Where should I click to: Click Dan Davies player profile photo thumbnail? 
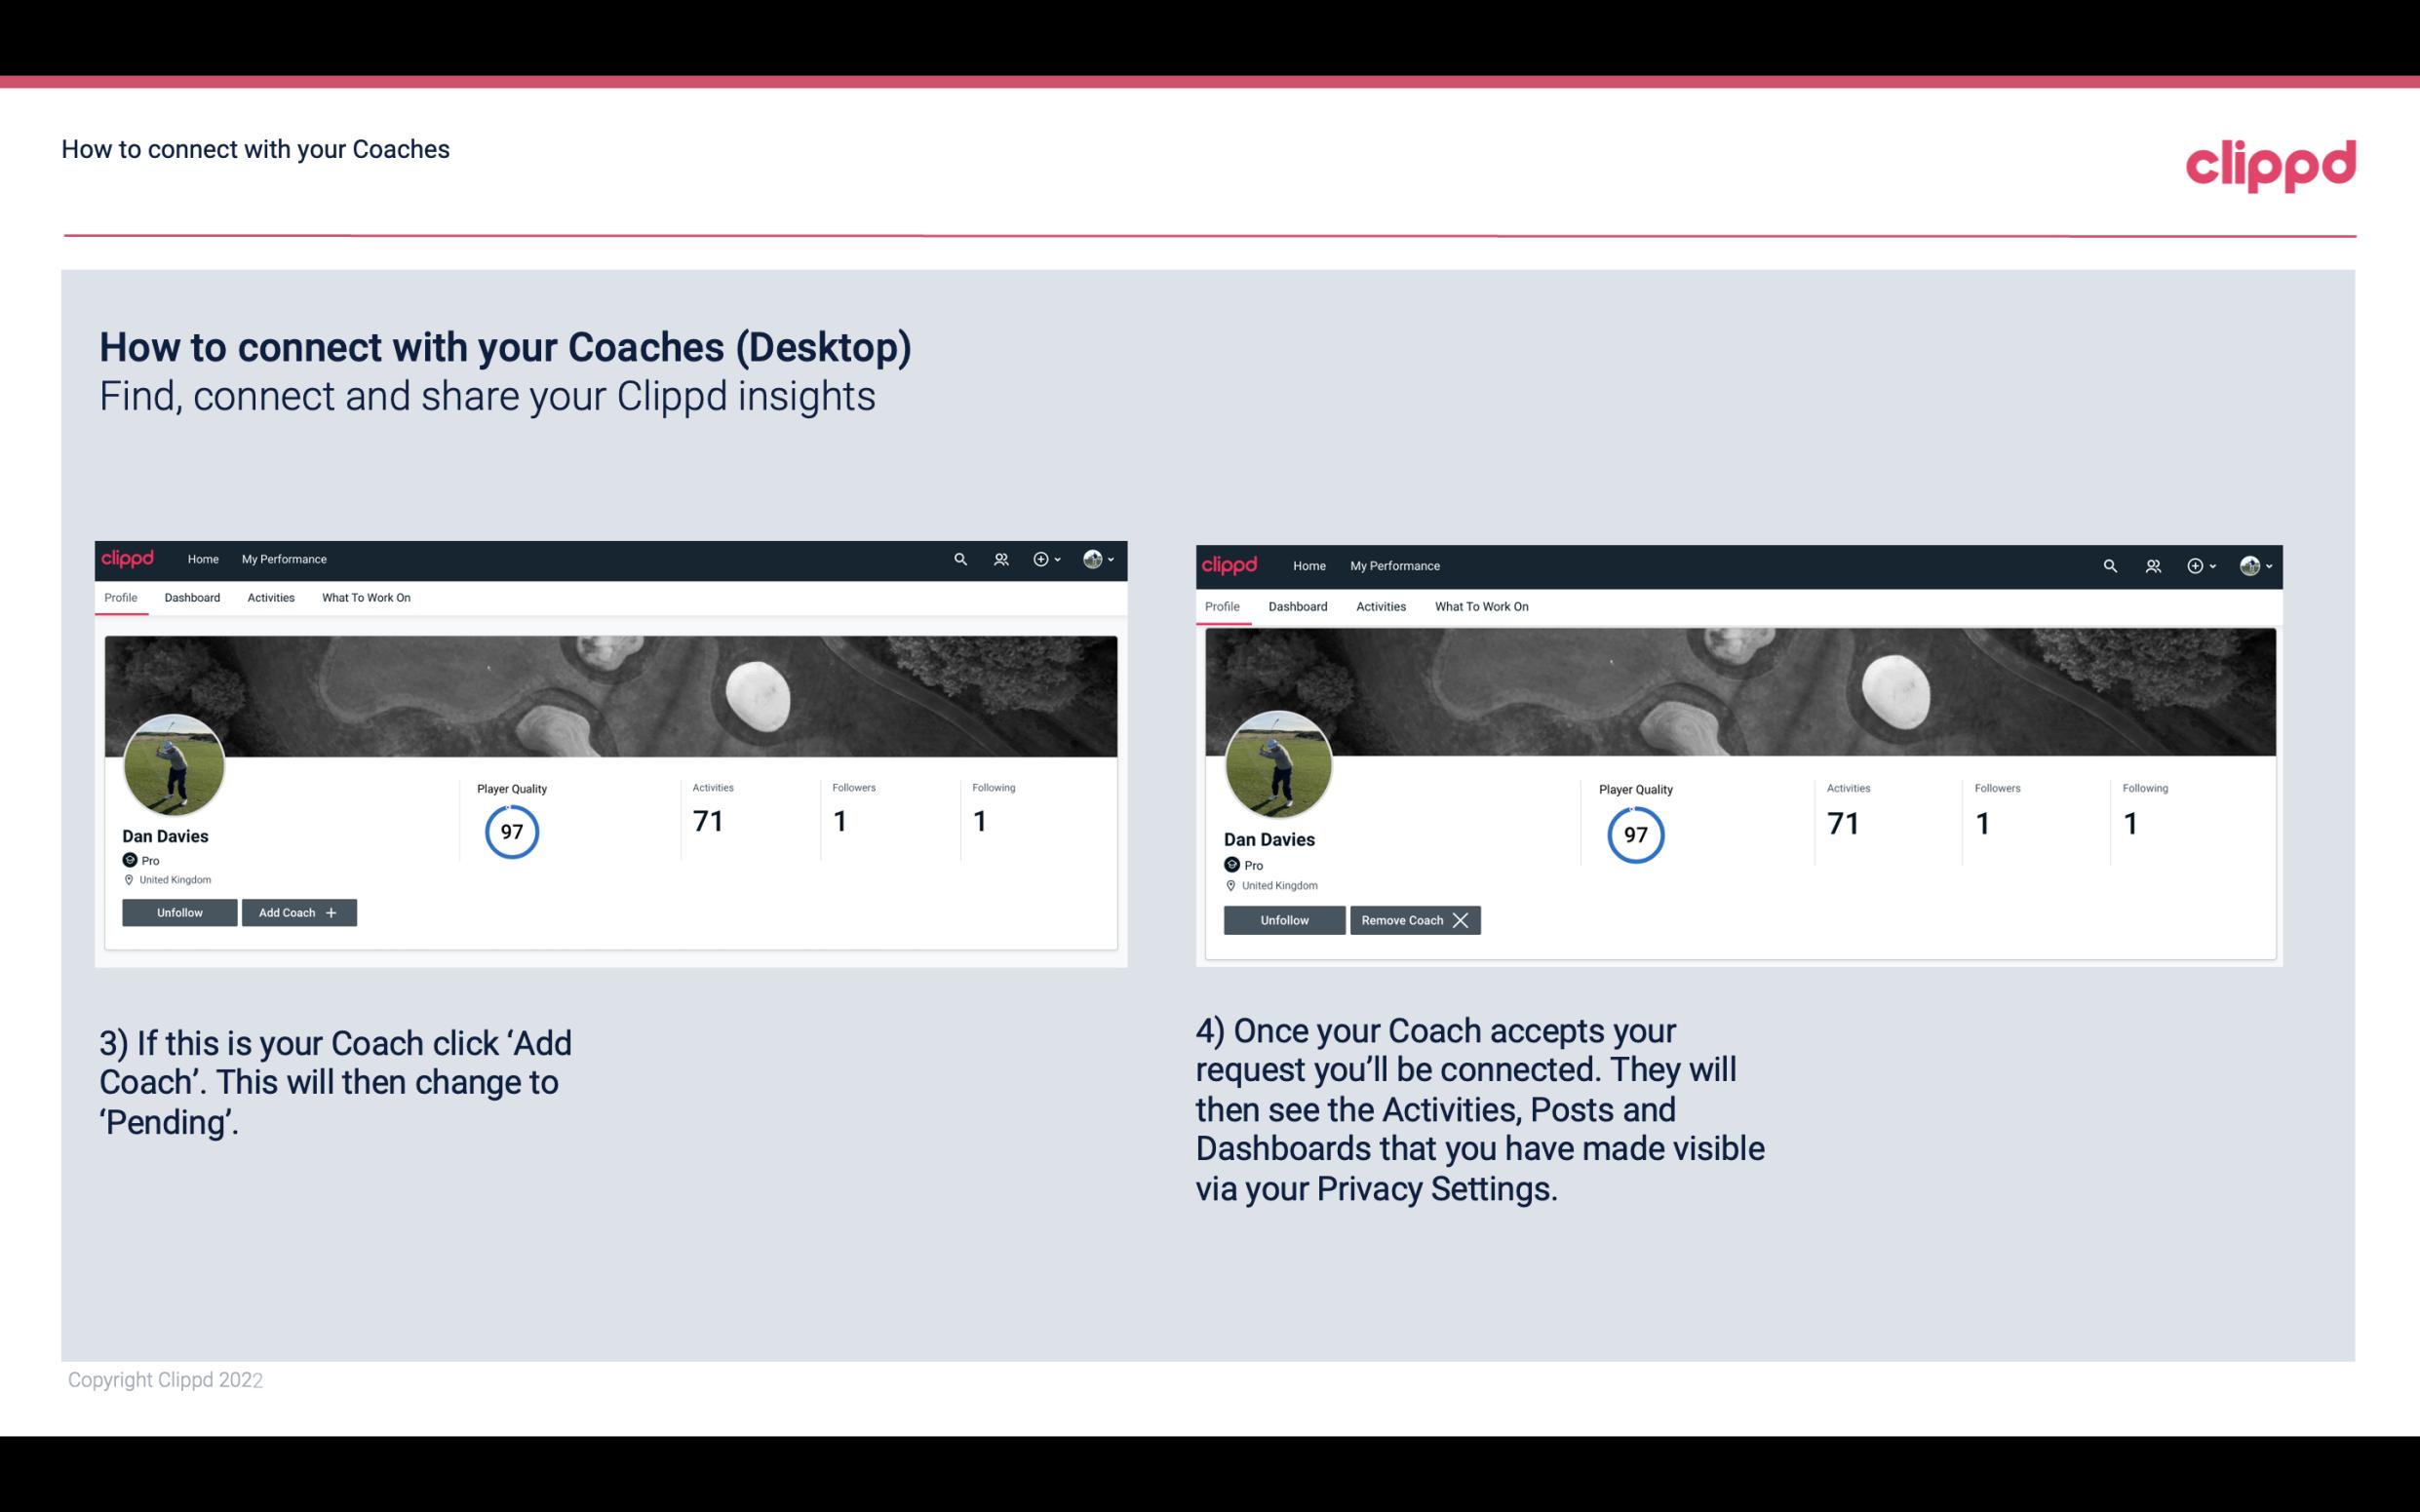(x=176, y=763)
